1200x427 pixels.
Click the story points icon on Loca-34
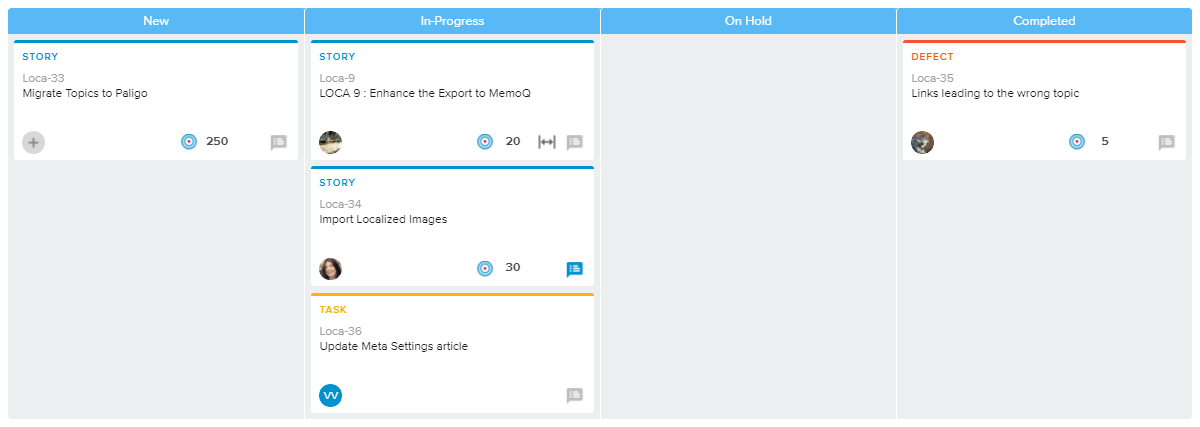pos(485,268)
